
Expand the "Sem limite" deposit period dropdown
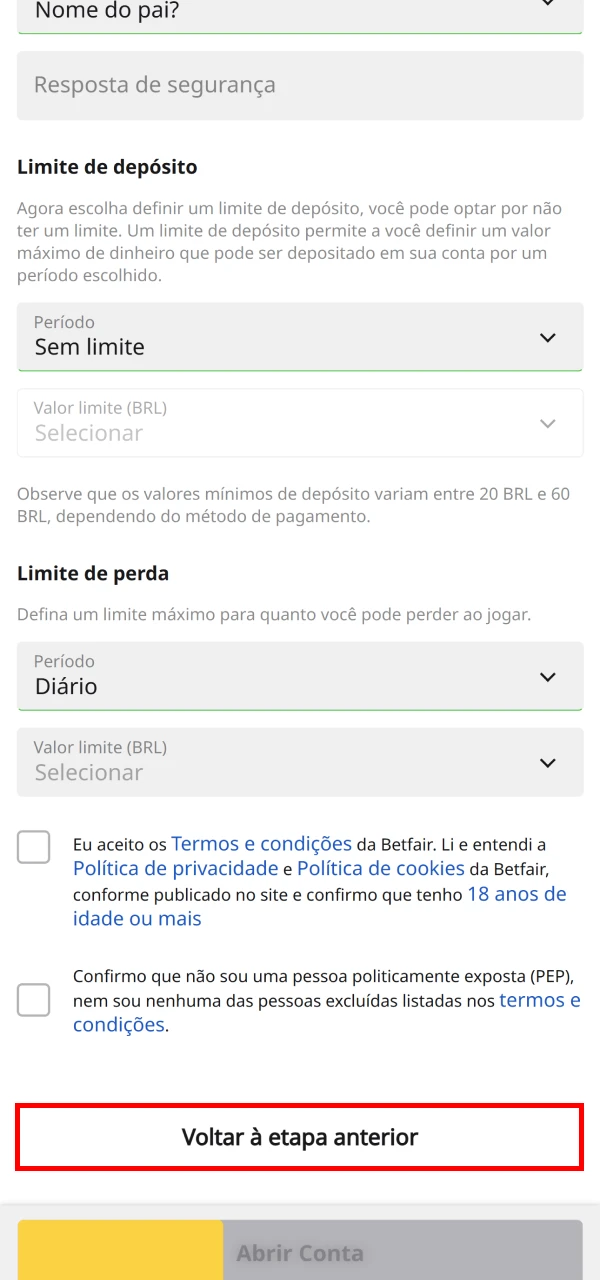click(300, 337)
